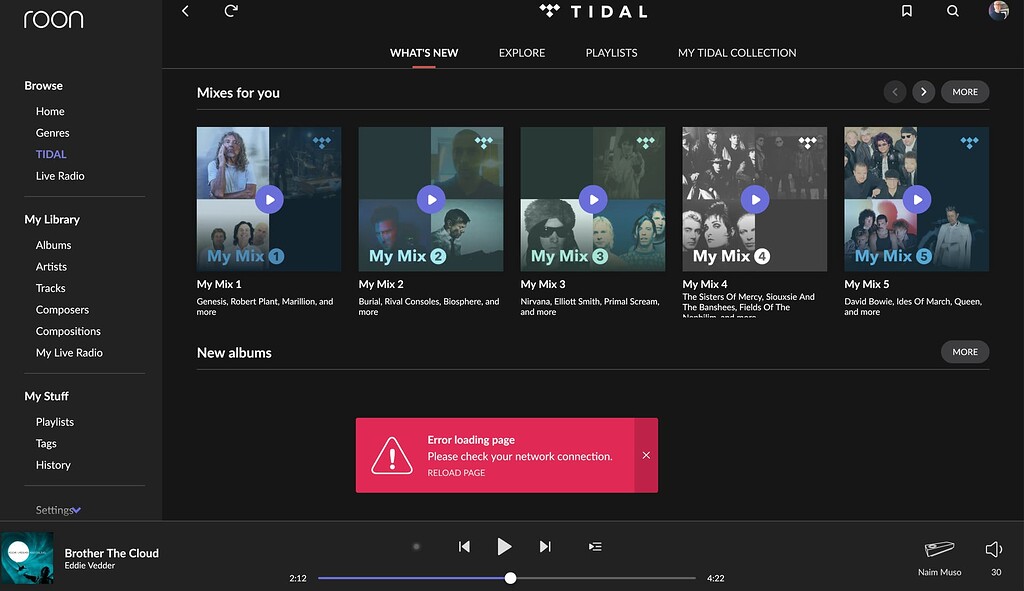Click the bookmark icon near the top right
Screen dimensions: 1024x591
[906, 11]
